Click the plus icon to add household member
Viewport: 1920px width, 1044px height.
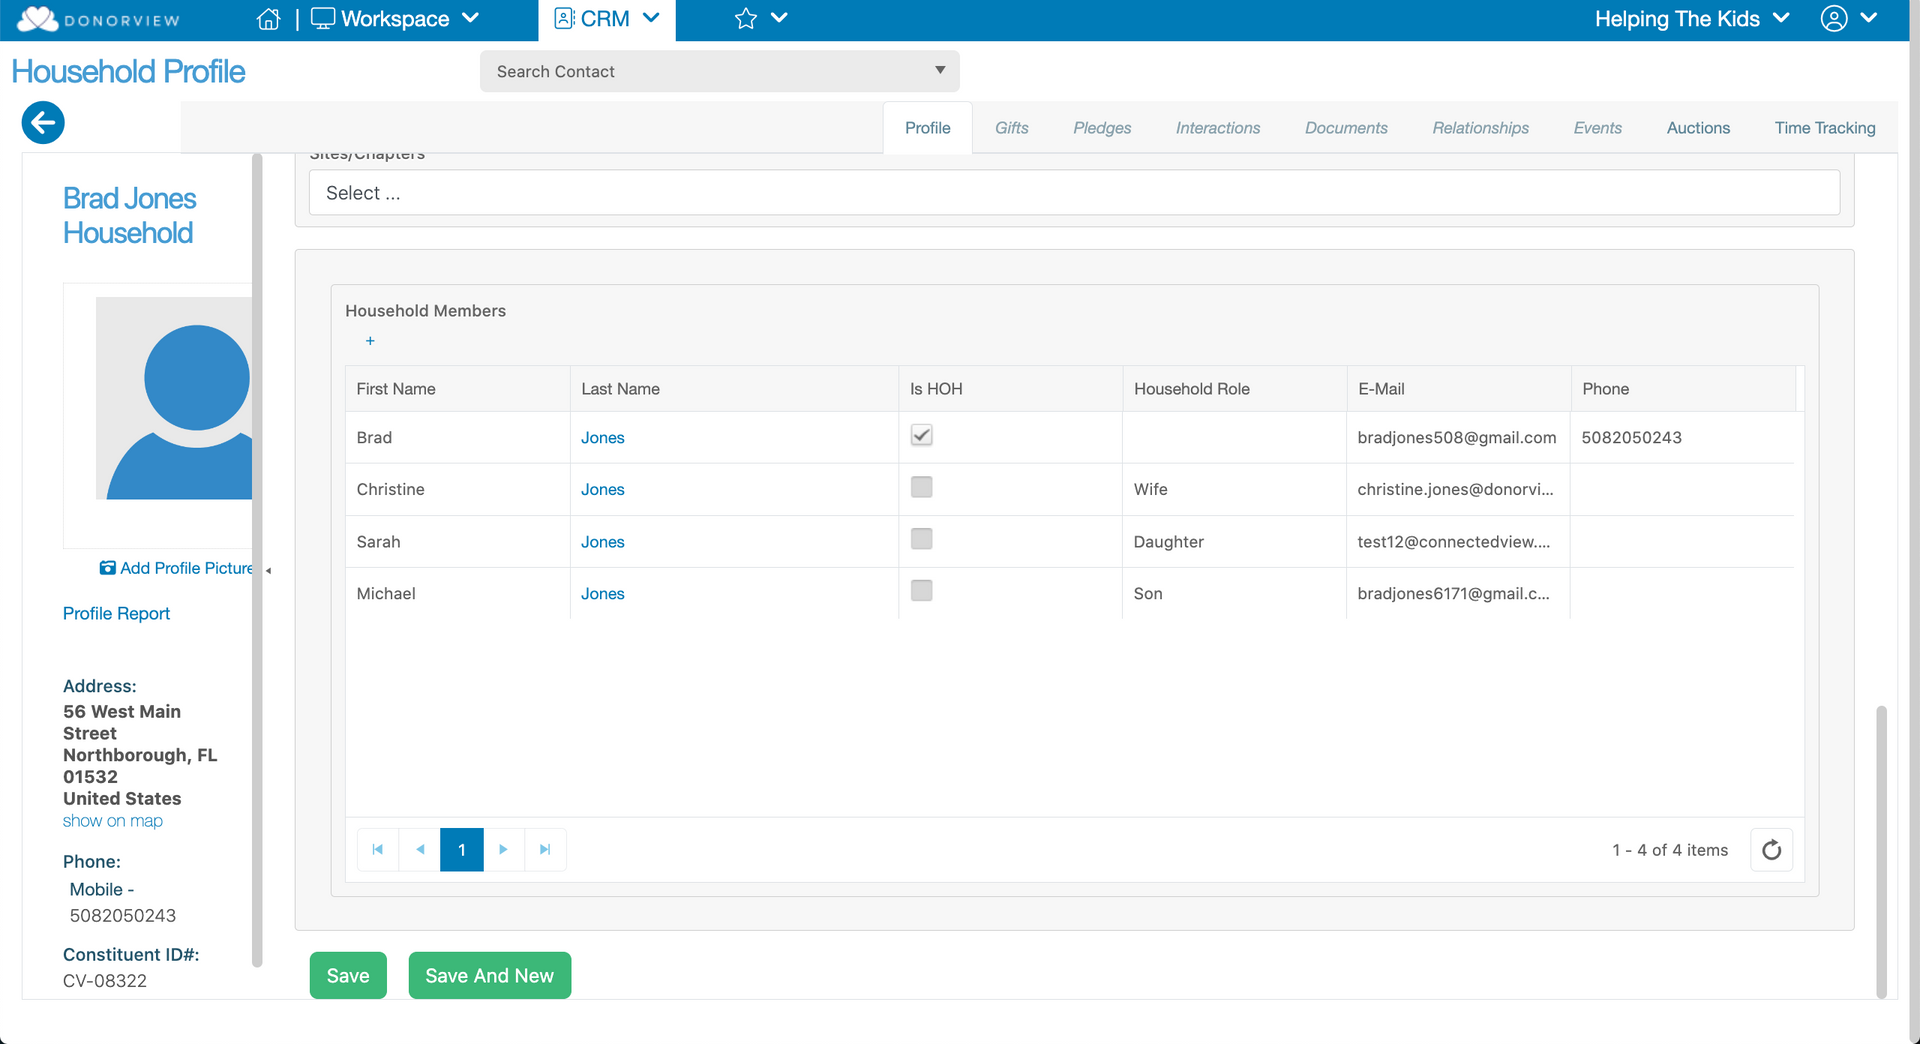(x=370, y=341)
